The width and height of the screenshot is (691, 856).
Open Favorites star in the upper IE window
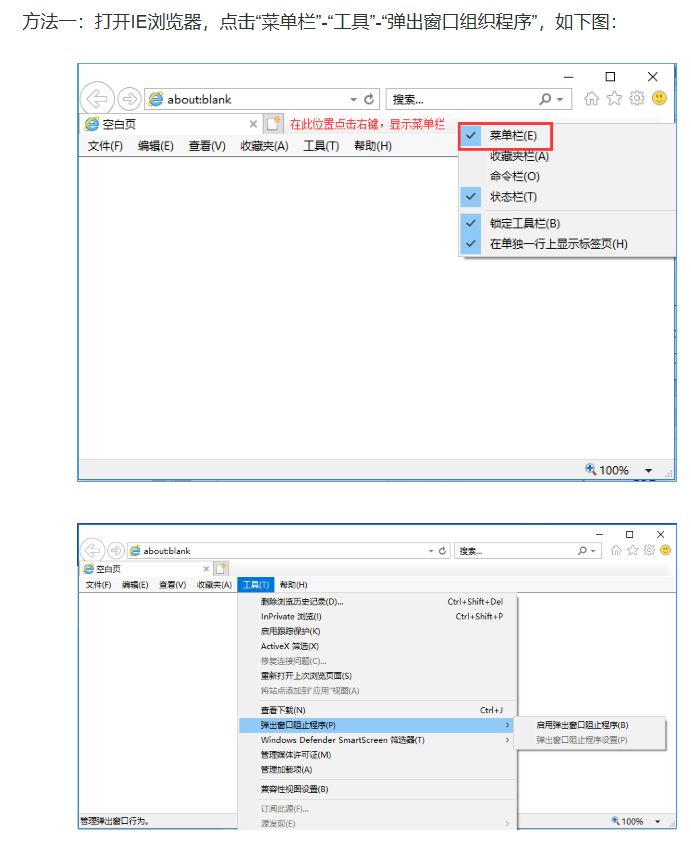click(x=614, y=98)
